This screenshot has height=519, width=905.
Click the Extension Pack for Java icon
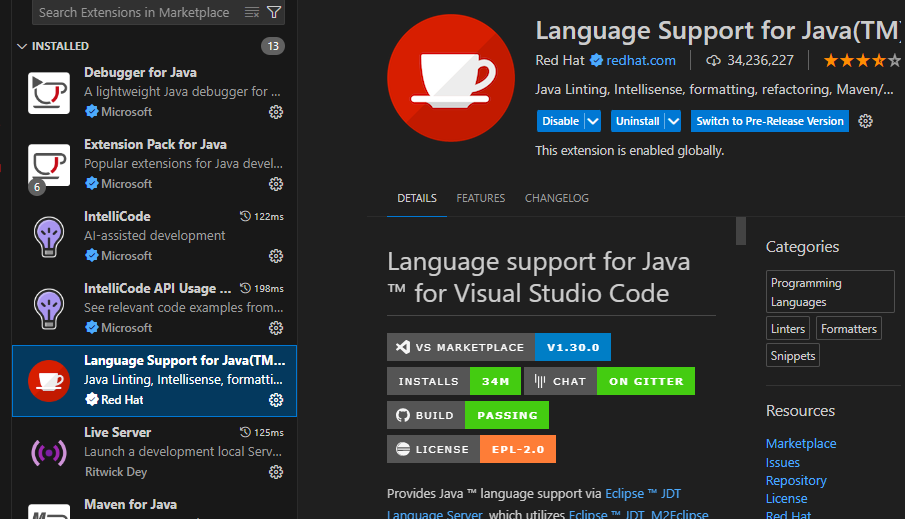(49, 165)
